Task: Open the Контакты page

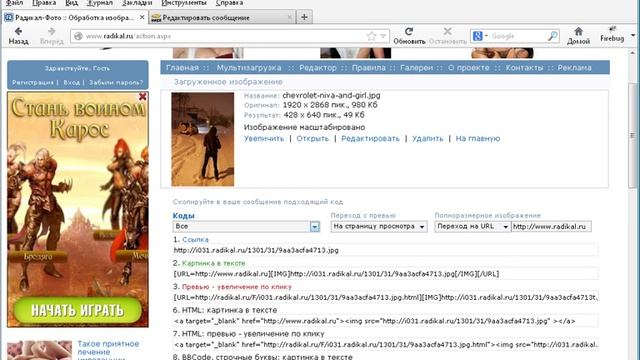Action: 524,68
